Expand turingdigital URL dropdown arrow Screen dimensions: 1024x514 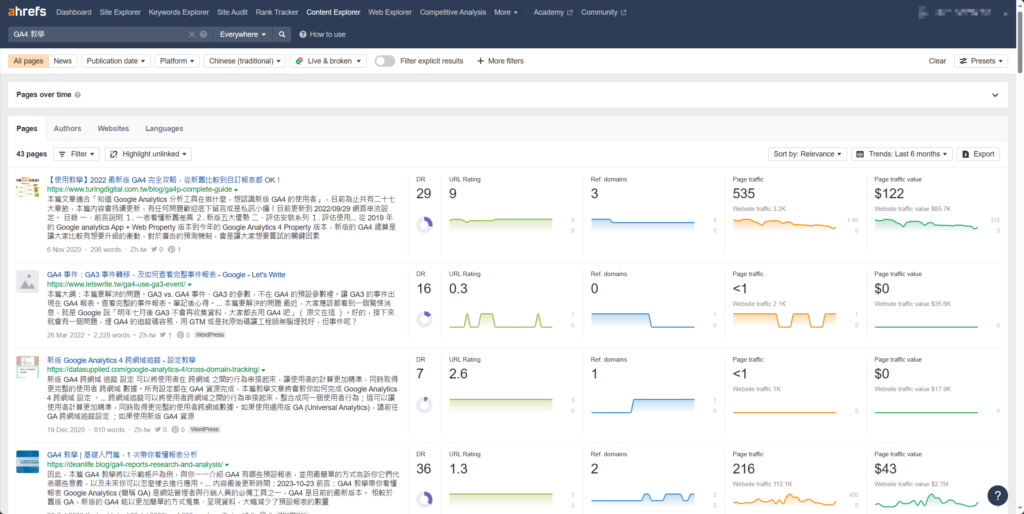tap(236, 190)
